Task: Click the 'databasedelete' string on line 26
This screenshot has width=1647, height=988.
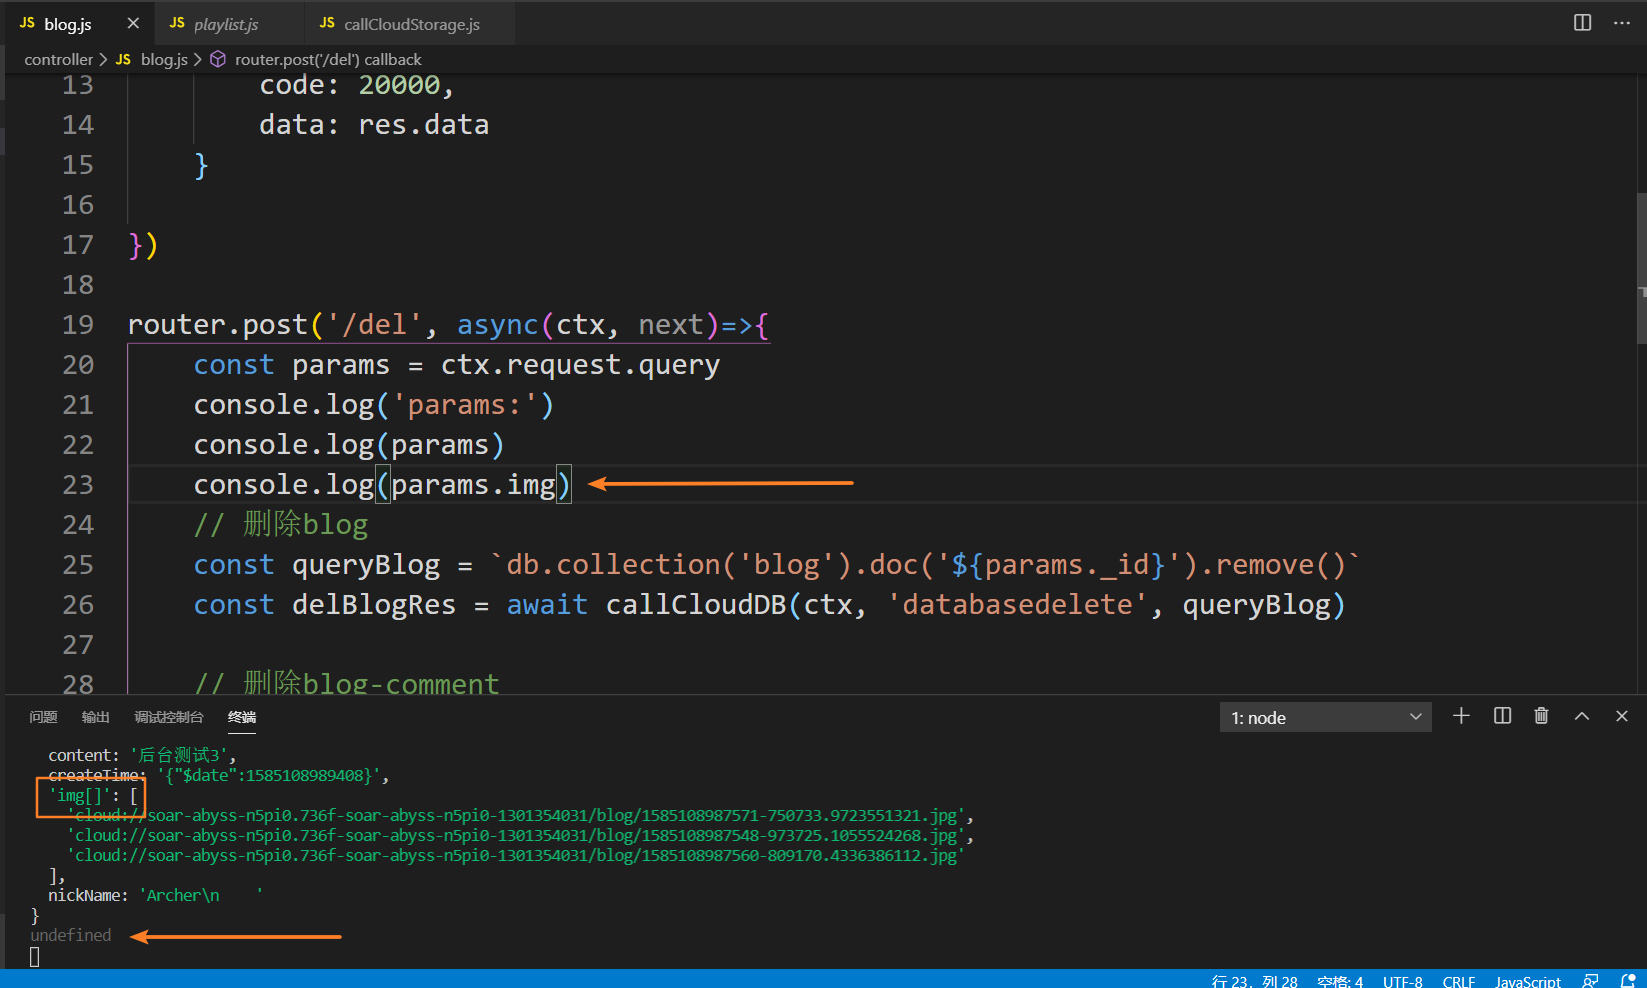Action: pos(1017,605)
